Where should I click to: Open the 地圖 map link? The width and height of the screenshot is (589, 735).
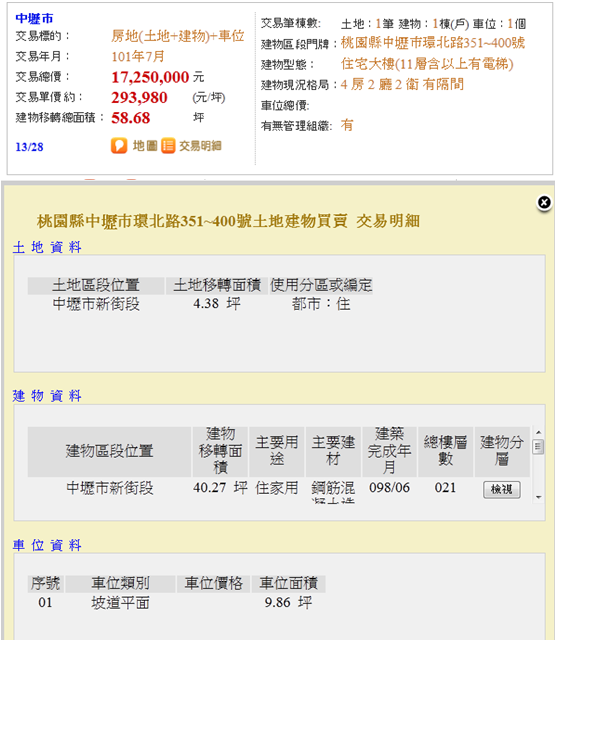click(145, 146)
